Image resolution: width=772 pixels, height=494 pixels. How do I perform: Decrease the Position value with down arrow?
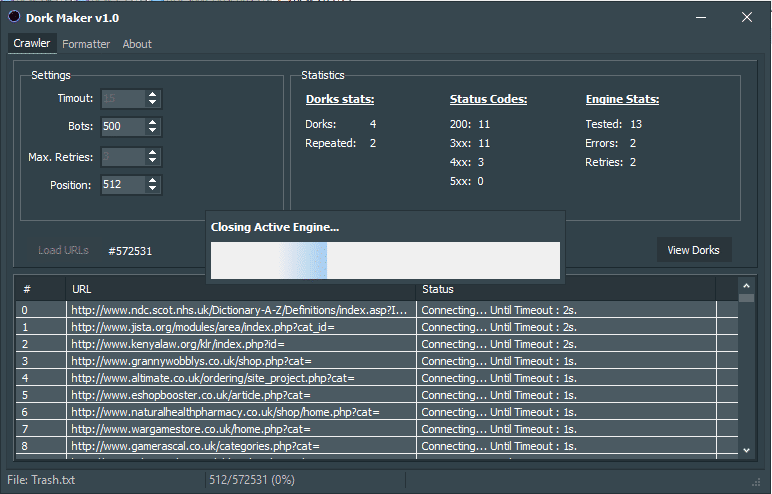152,189
